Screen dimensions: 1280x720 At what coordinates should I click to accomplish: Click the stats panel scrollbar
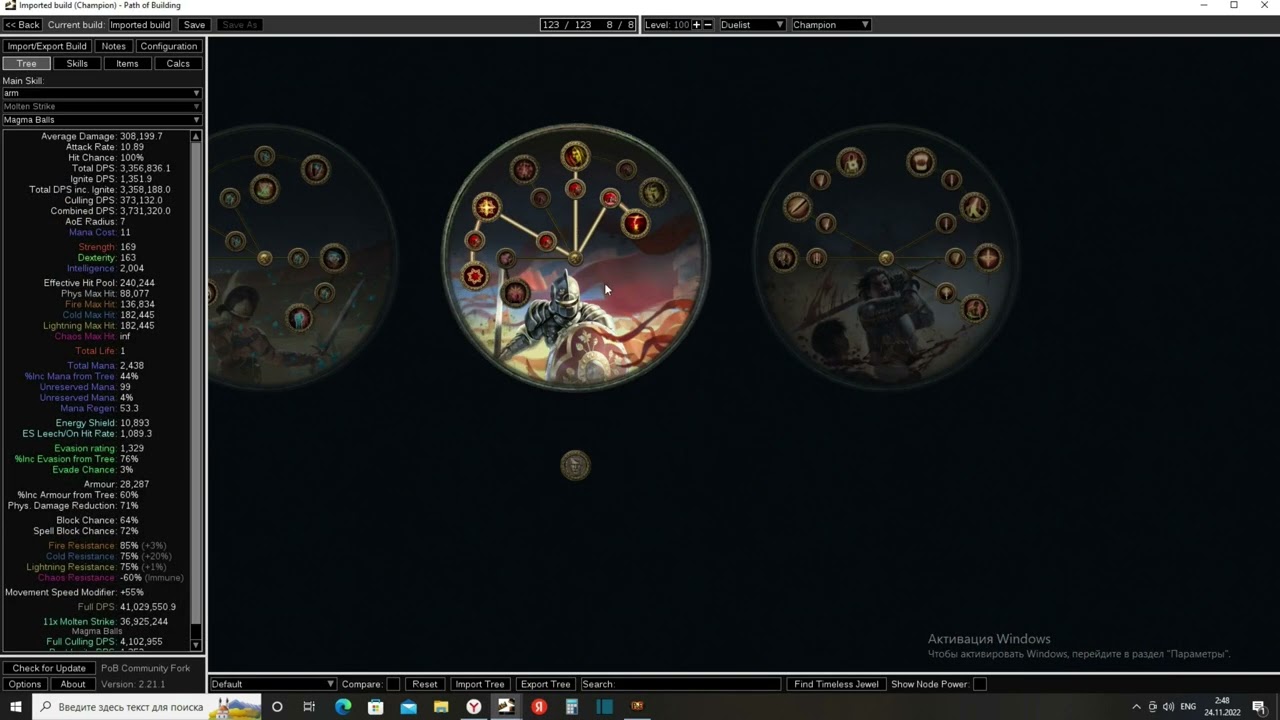click(196, 390)
